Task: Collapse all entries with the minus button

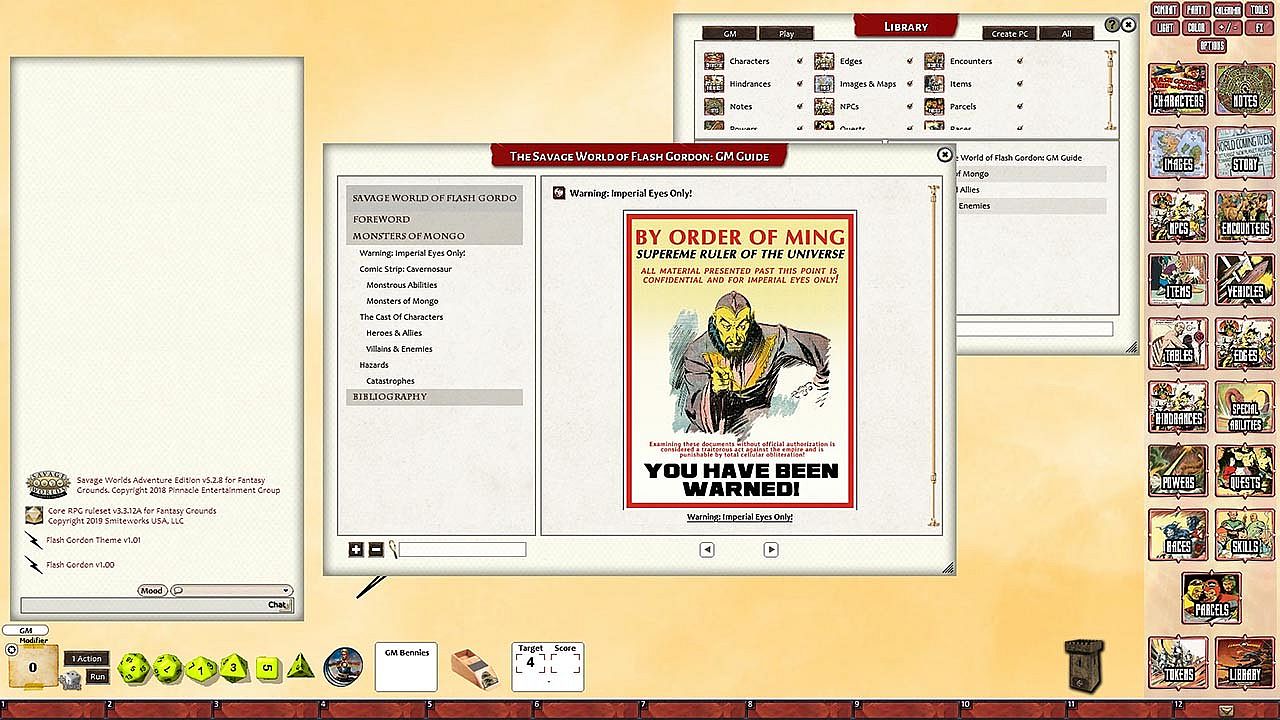Action: coord(376,549)
